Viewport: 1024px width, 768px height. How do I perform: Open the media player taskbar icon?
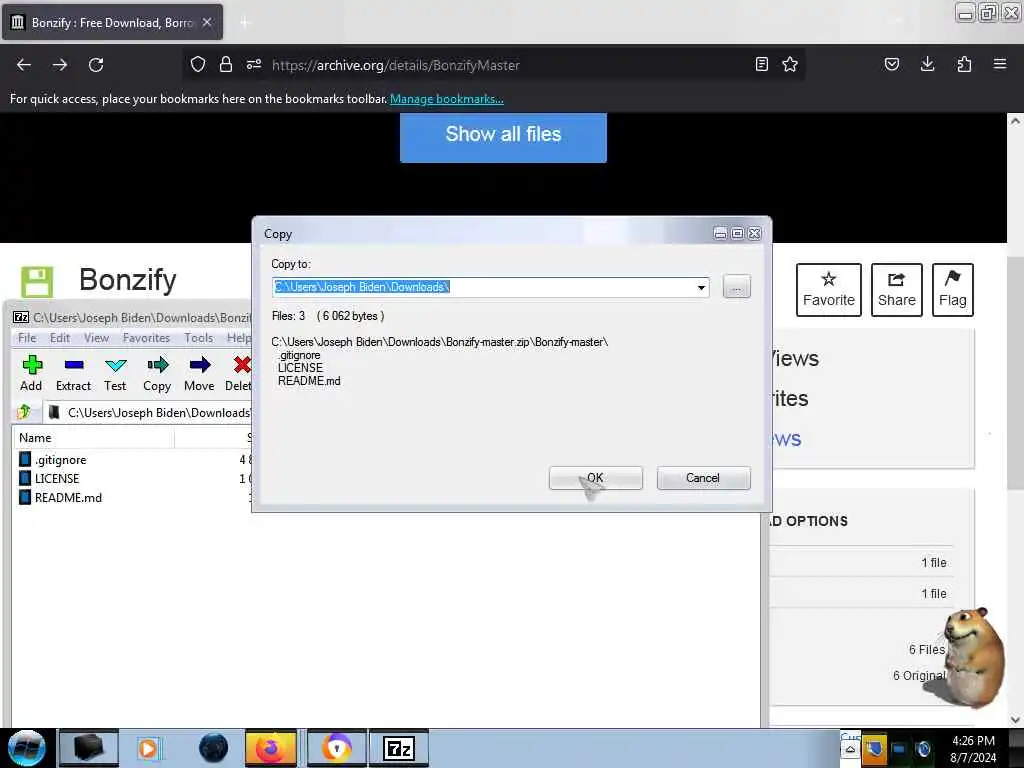tap(148, 748)
